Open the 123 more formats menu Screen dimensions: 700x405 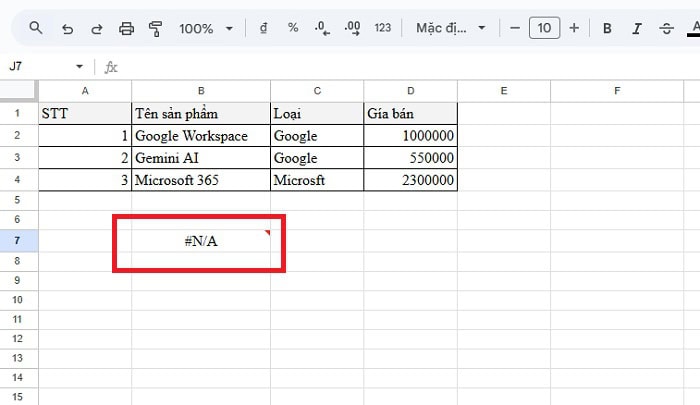click(x=382, y=28)
